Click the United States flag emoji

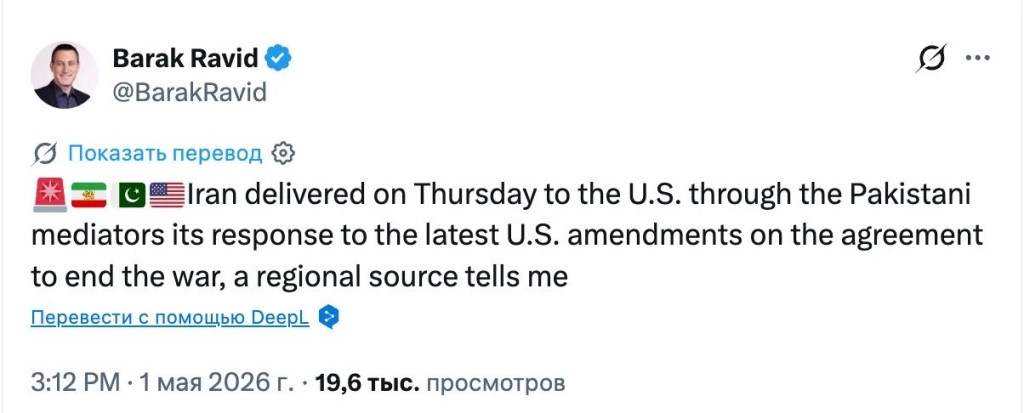pyautogui.click(x=167, y=195)
